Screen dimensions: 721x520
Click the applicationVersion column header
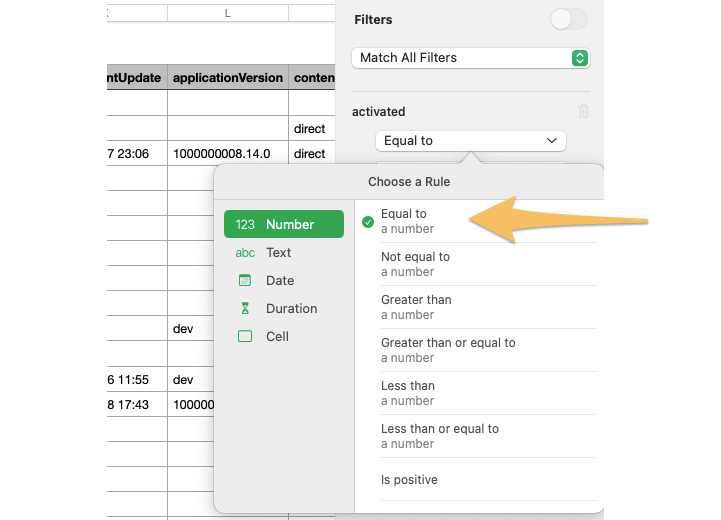(227, 78)
